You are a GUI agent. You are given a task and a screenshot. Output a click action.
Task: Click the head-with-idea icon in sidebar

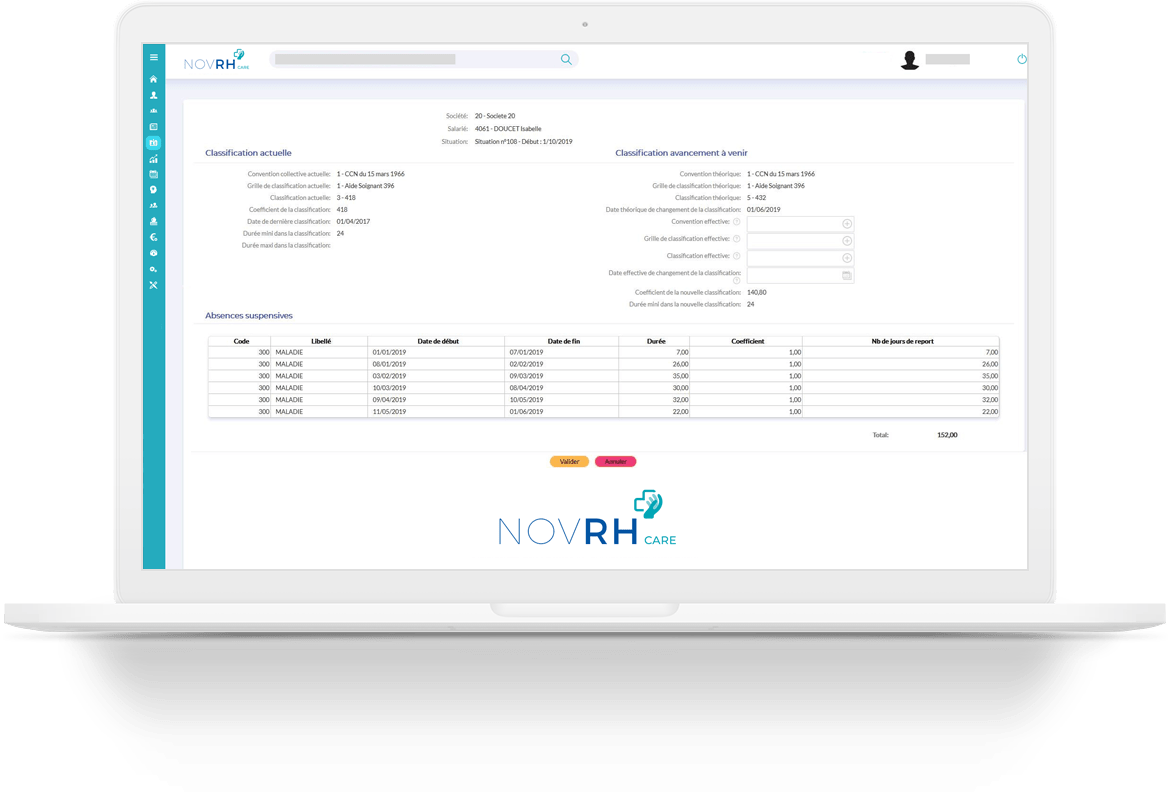coord(154,190)
